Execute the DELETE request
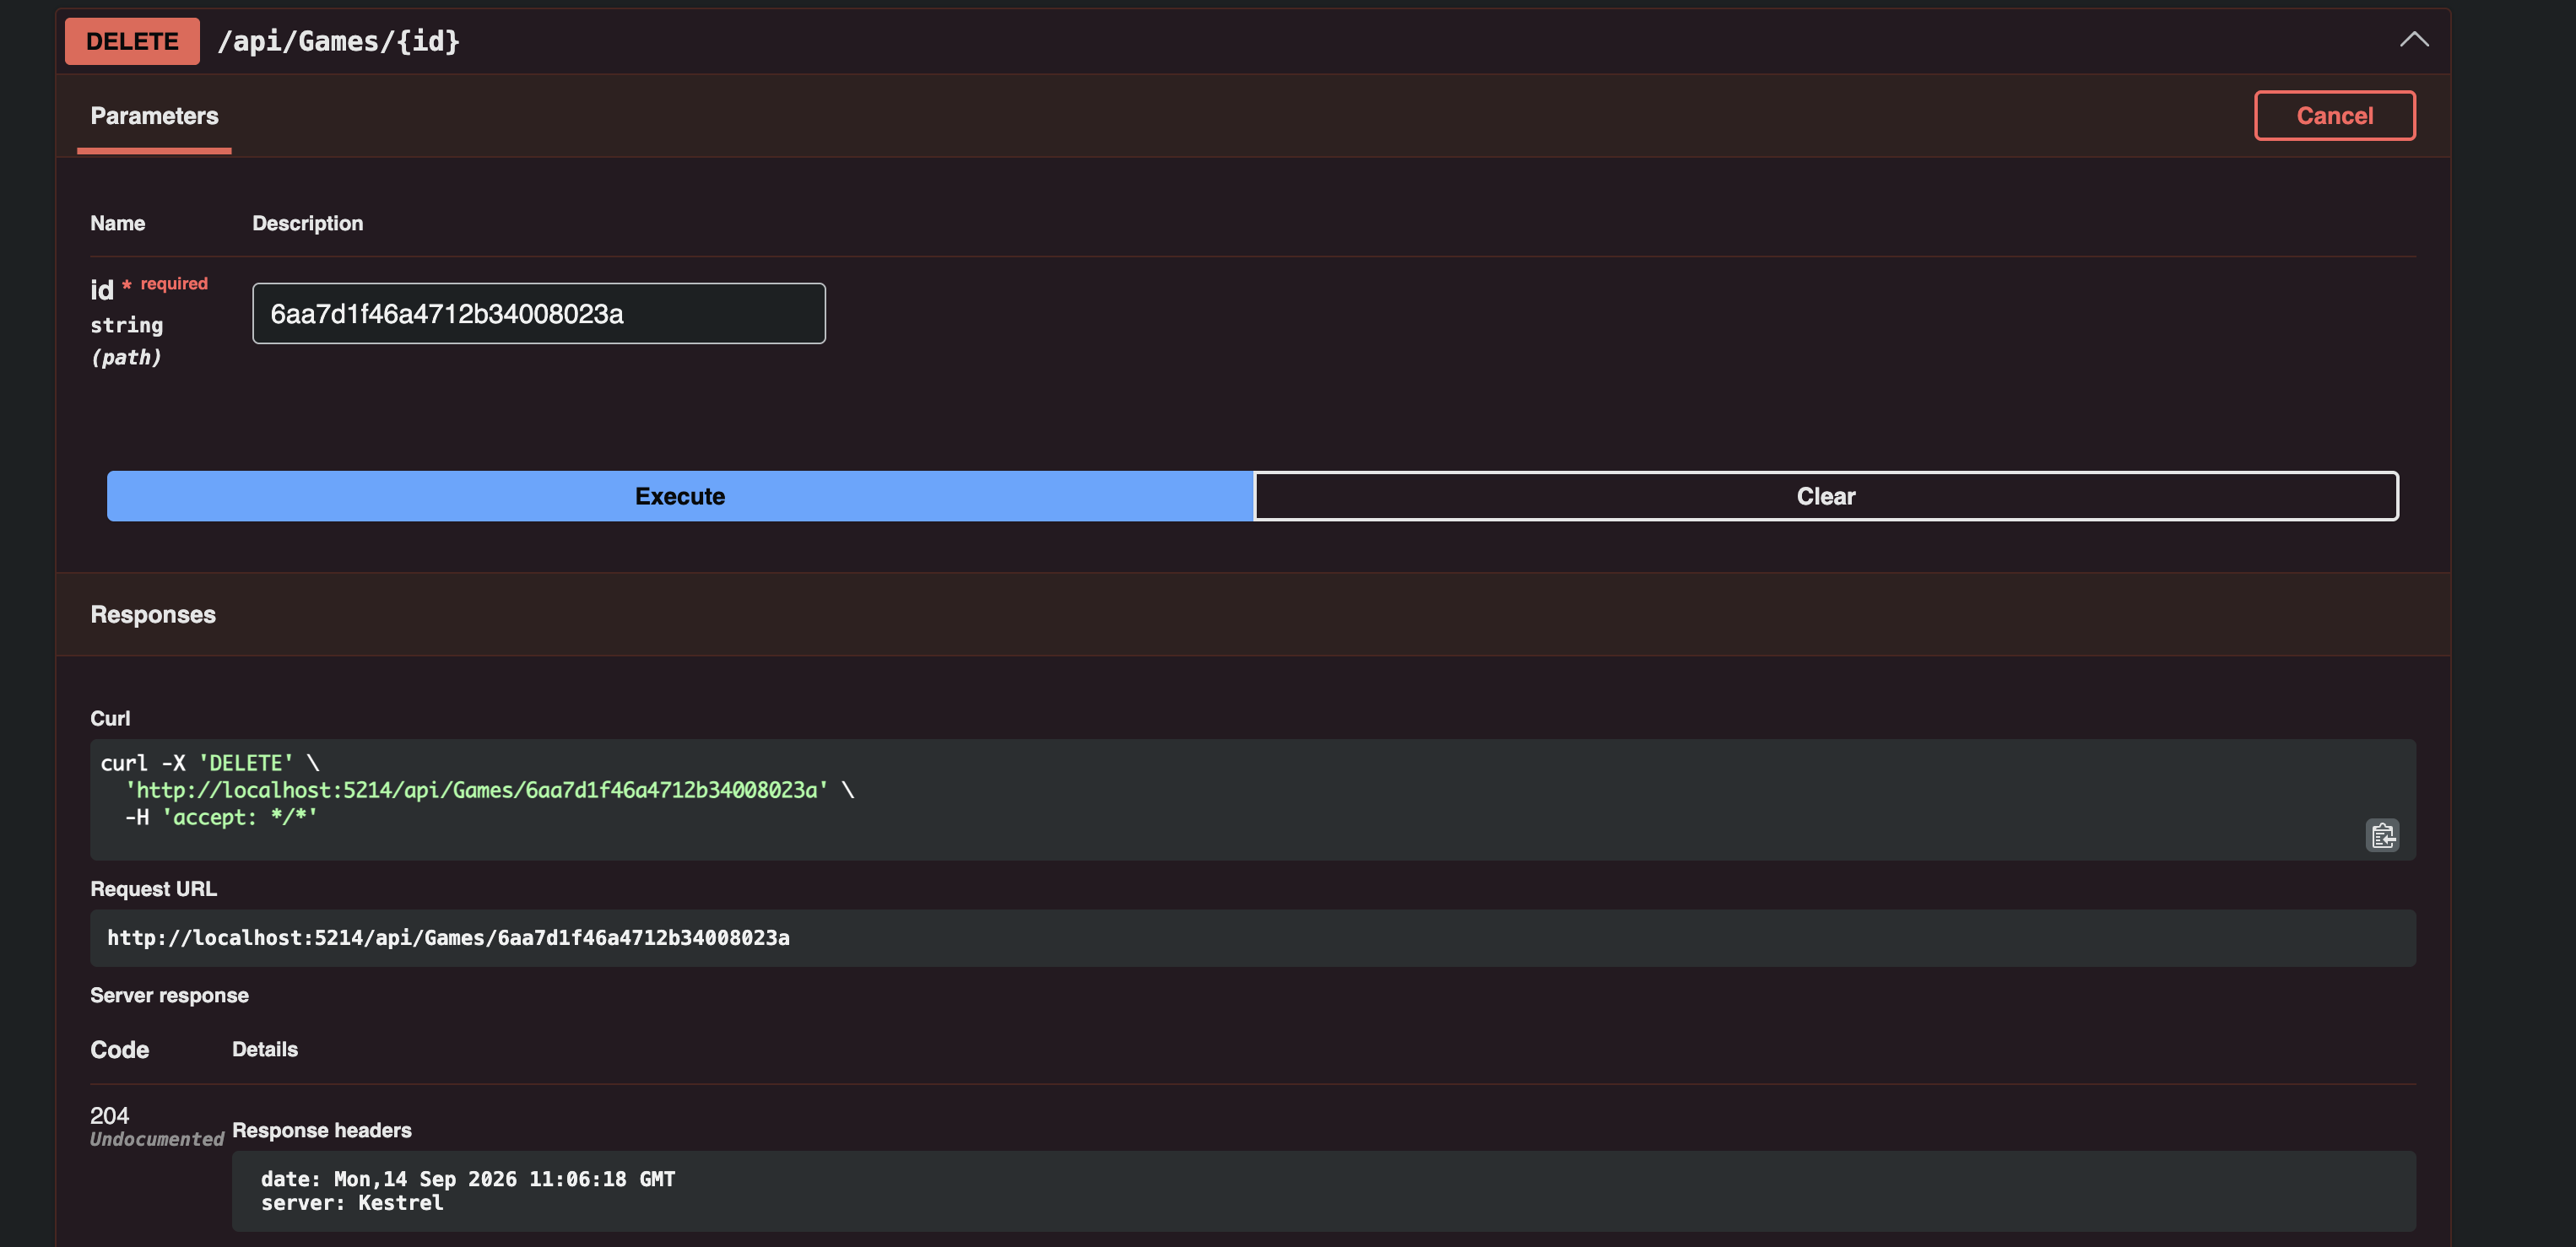2576x1247 pixels. [x=680, y=496]
